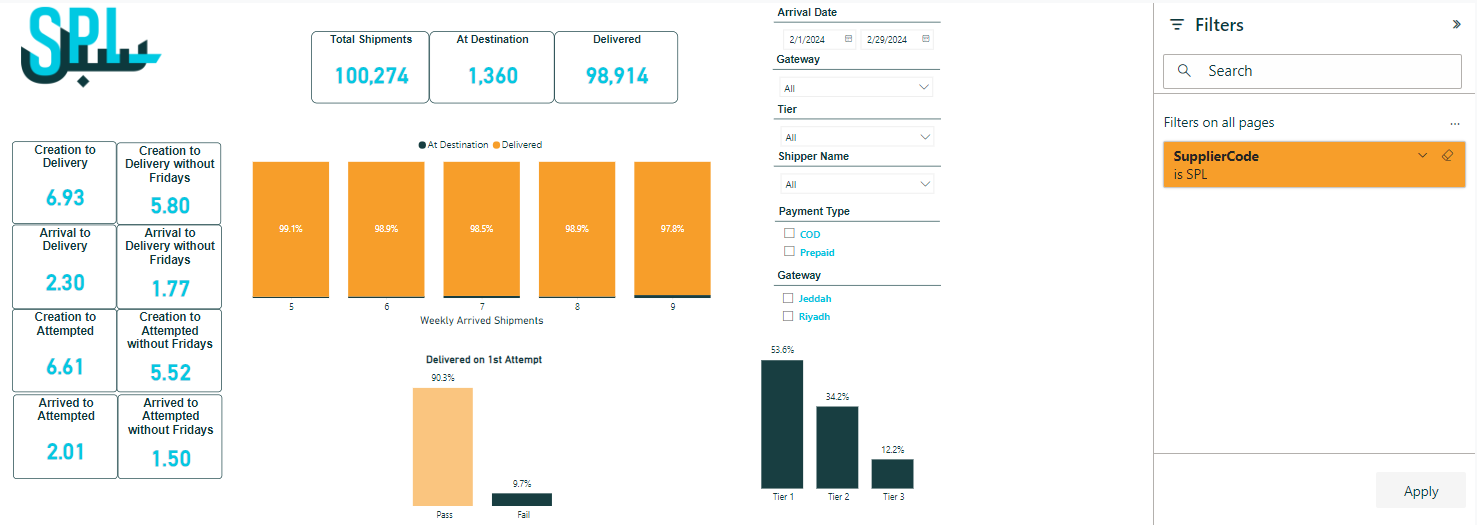Open the Shipper Name dropdown

tap(856, 184)
